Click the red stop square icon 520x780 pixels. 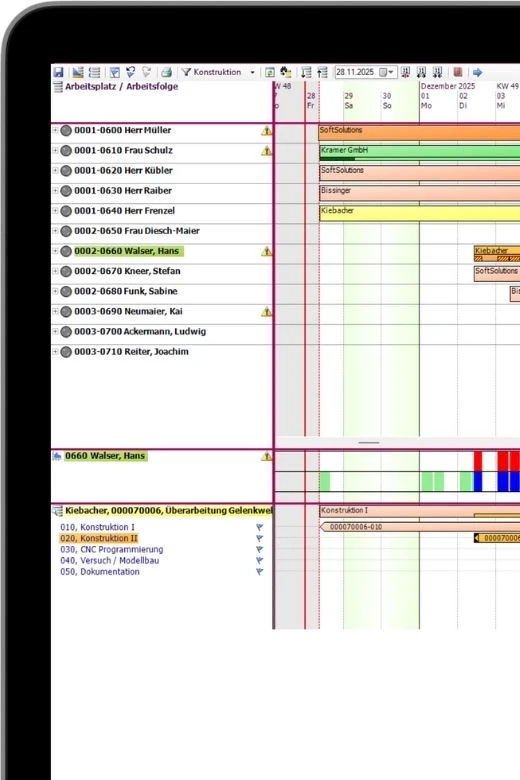(458, 72)
